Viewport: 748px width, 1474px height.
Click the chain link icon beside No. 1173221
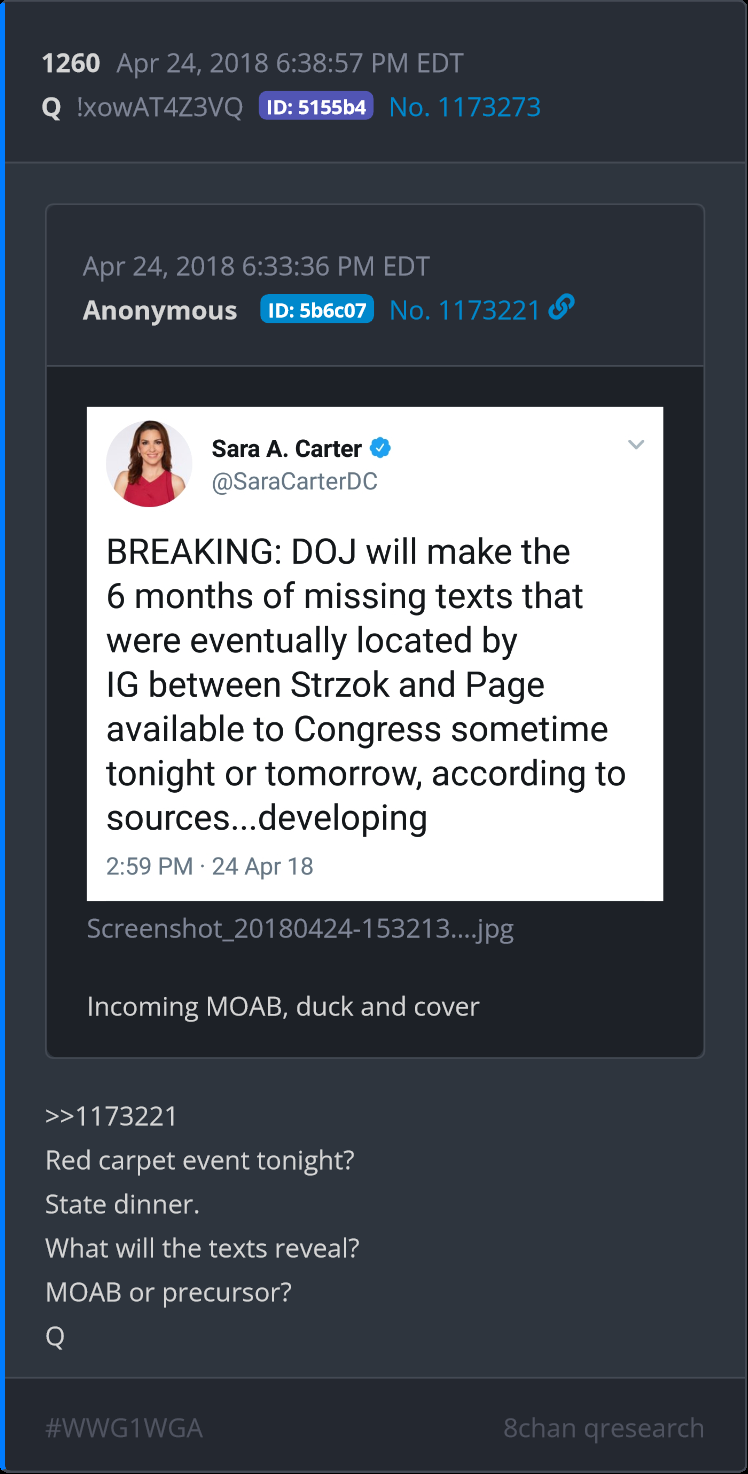tap(562, 309)
